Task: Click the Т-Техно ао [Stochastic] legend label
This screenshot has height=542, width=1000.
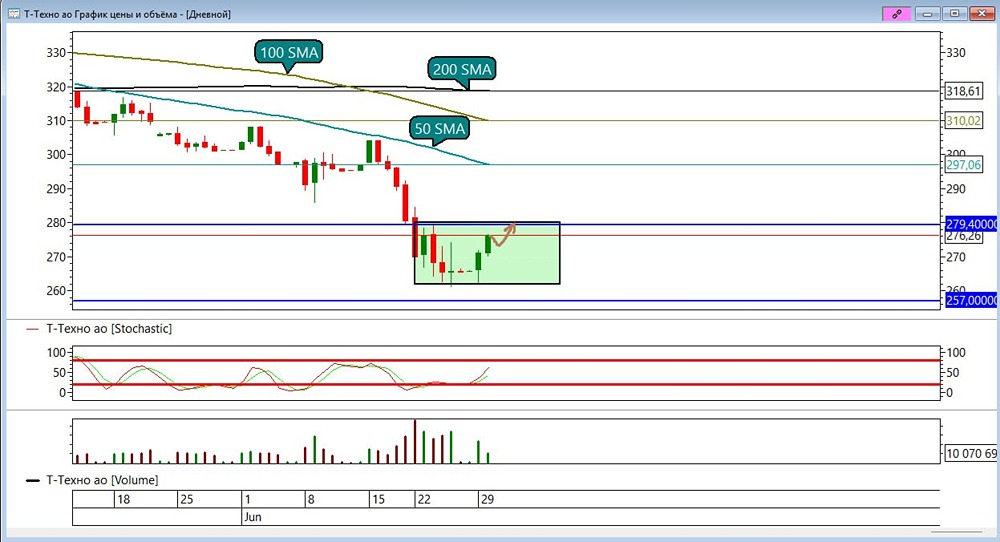Action: pyautogui.click(x=109, y=328)
